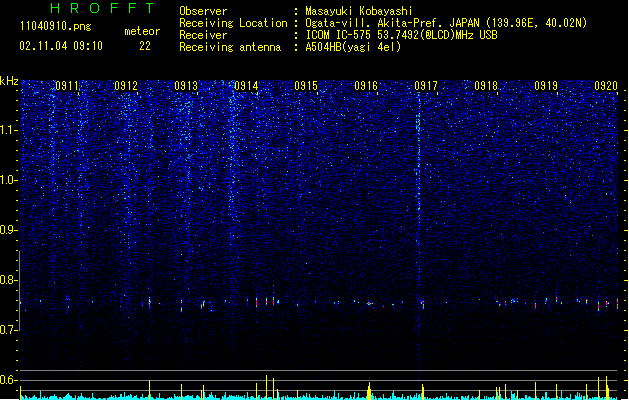Click the 0.7 kHz axis label
Viewport: 629px width, 400px height.
(x=9, y=330)
